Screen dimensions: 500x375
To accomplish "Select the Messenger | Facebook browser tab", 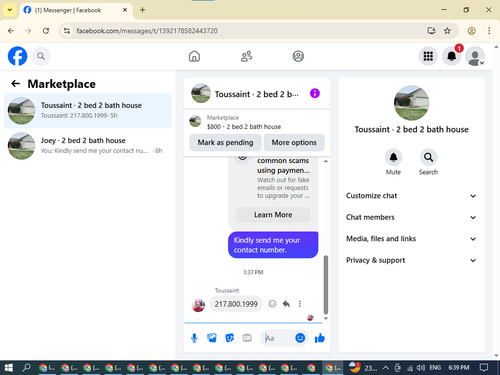I will (x=76, y=10).
